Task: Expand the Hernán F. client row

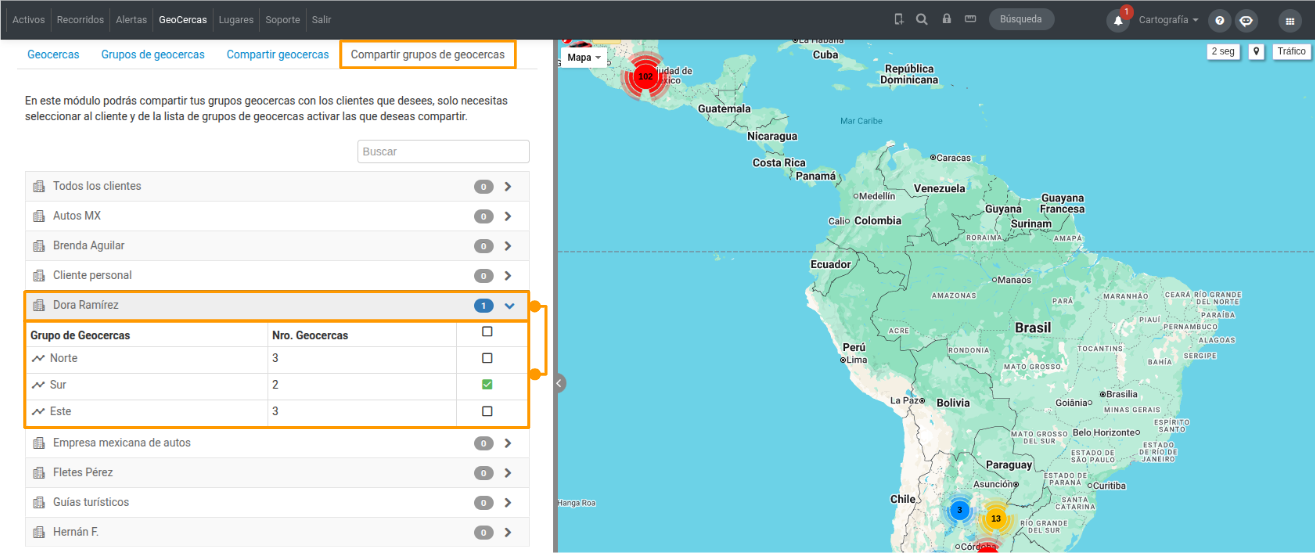Action: tap(508, 533)
